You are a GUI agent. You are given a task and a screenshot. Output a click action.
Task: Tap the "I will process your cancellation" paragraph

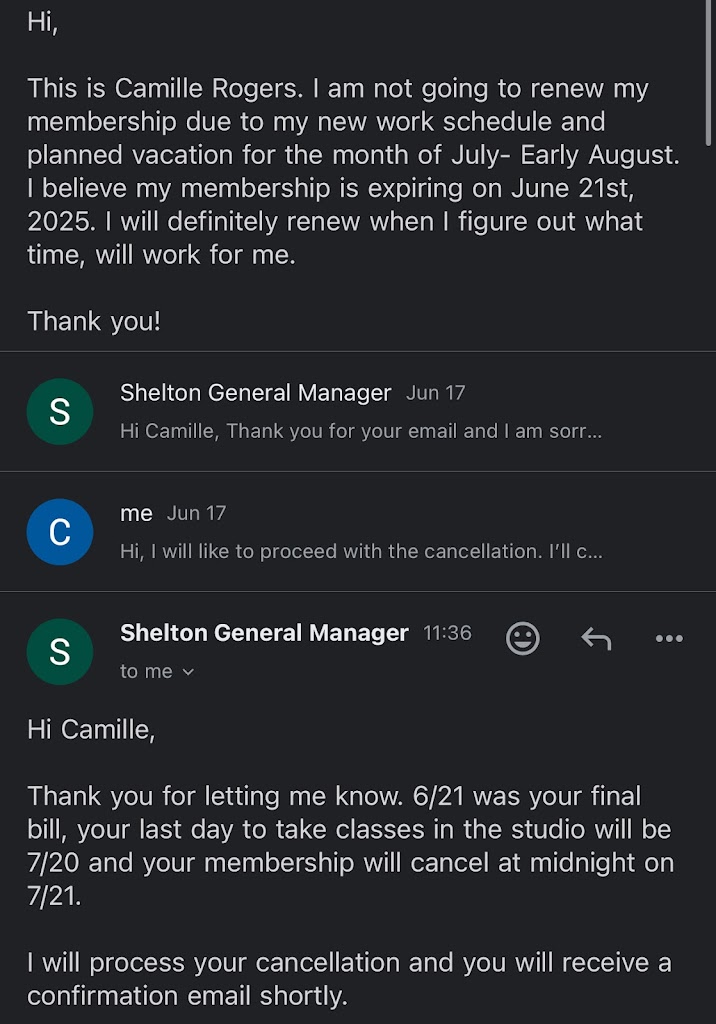[x=348, y=979]
